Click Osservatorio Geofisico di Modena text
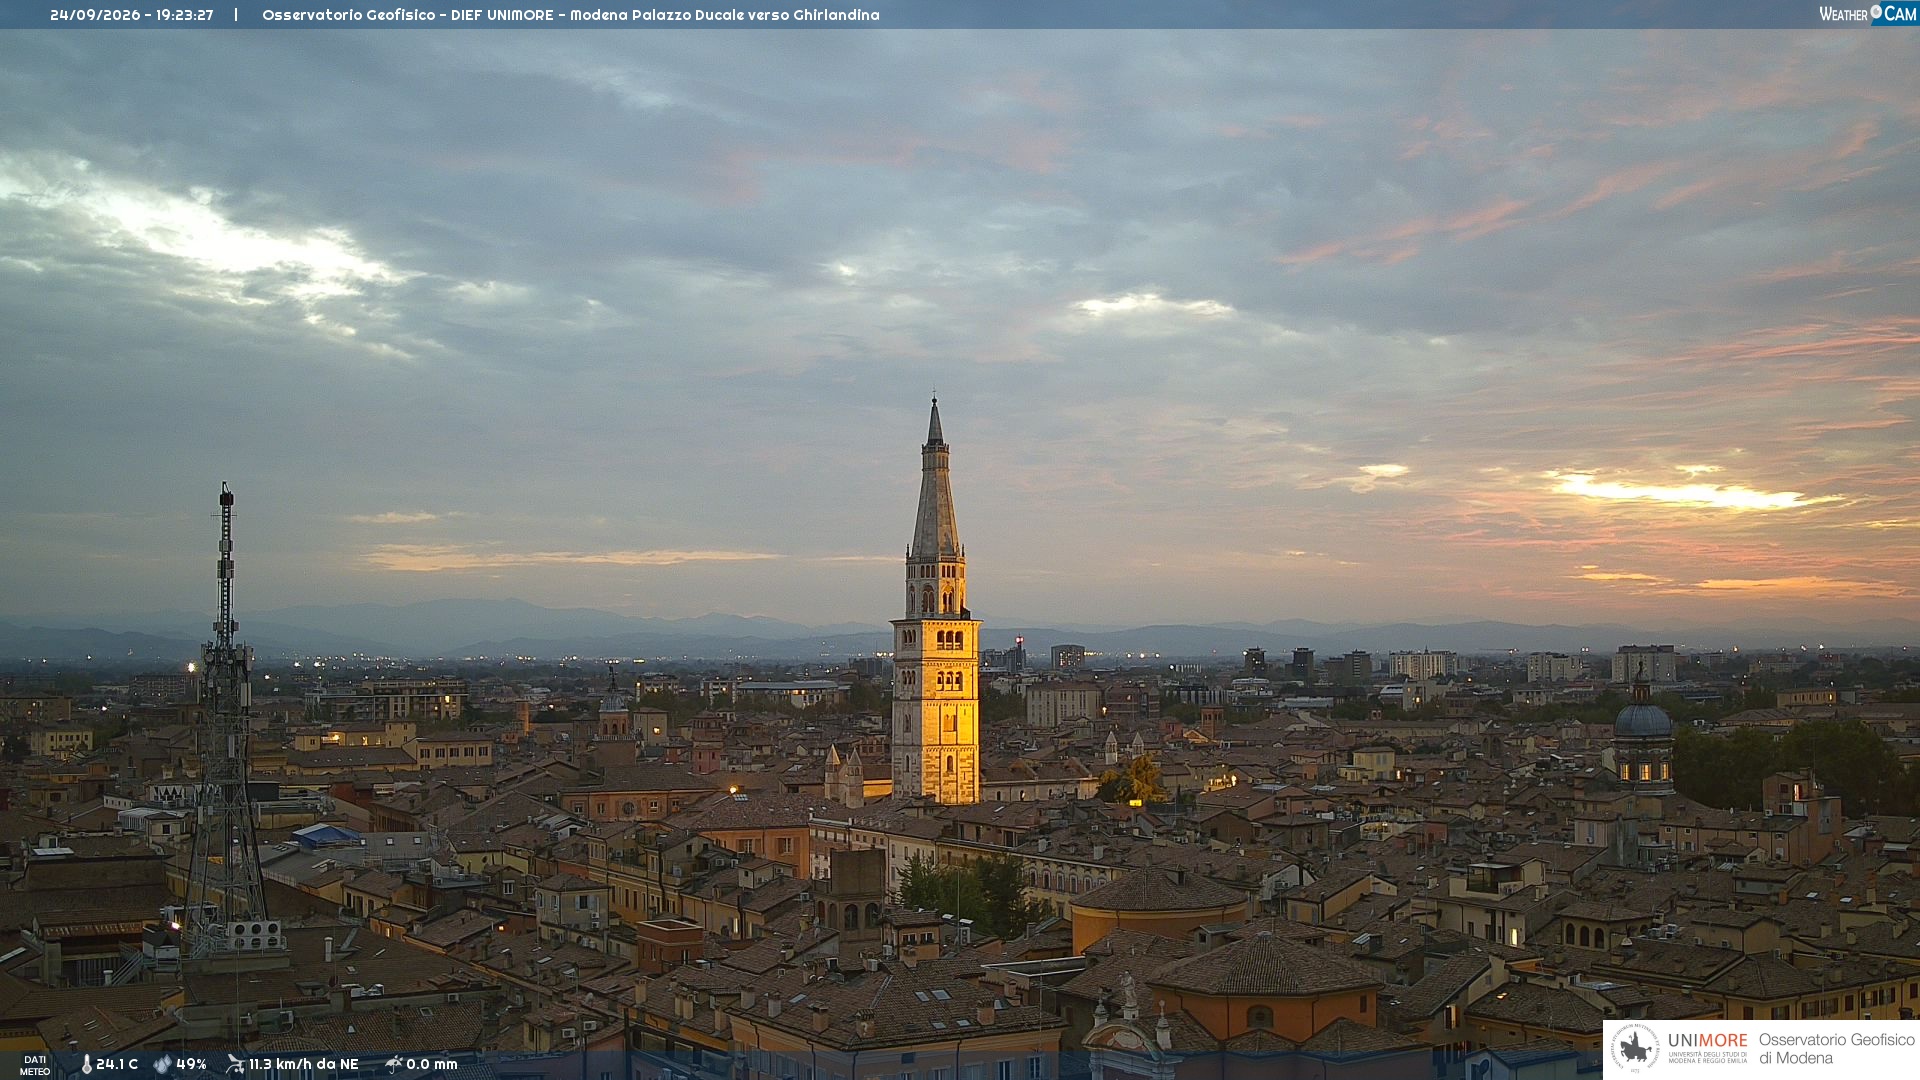The width and height of the screenshot is (1920, 1080). [x=1836, y=1049]
